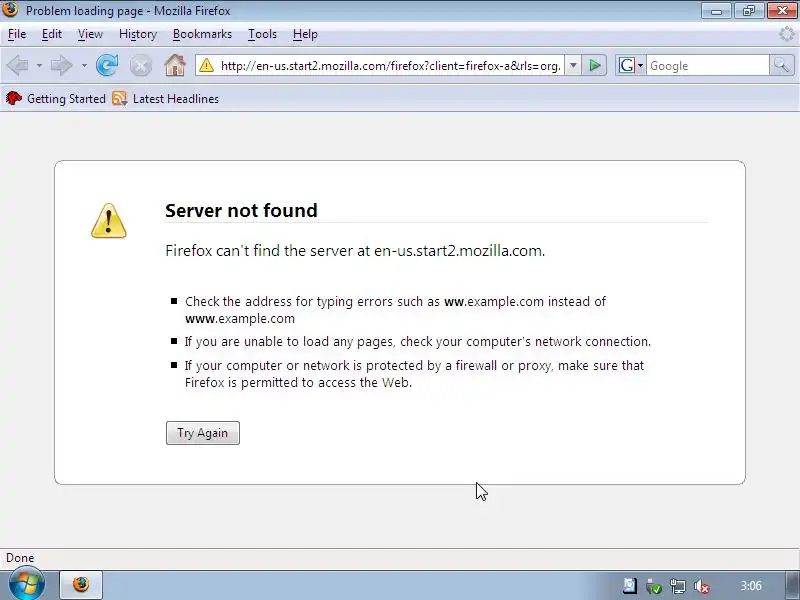The image size is (800, 600).
Task: Click the security shield tray icon
Action: 654,586
